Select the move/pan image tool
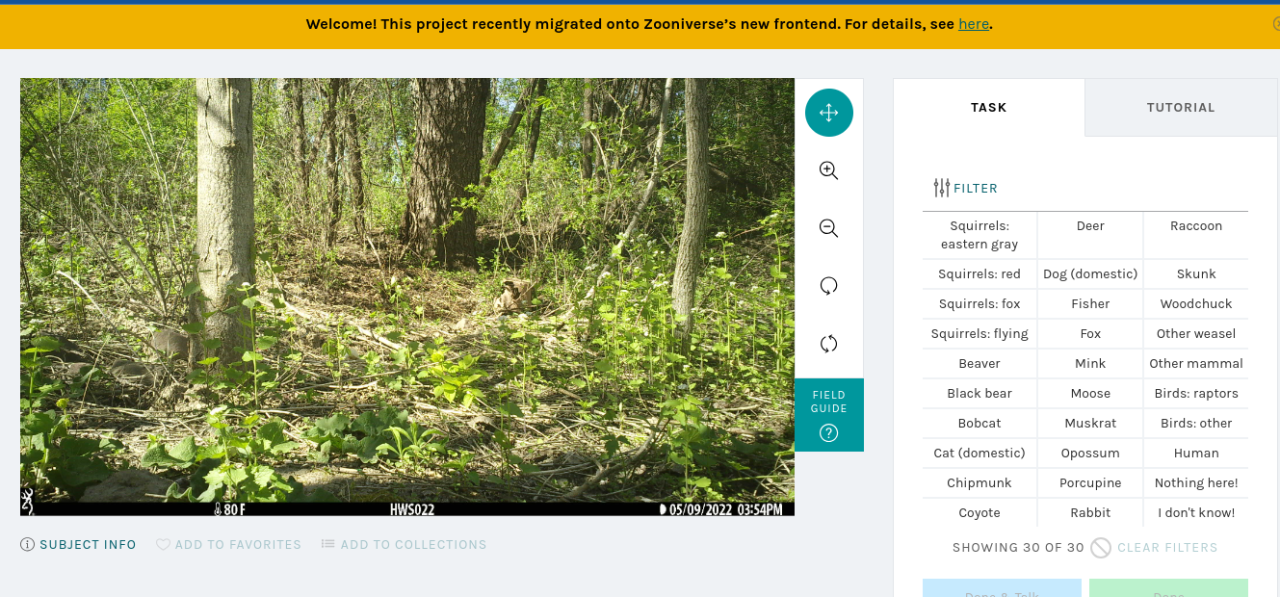The image size is (1280, 597). 829,113
